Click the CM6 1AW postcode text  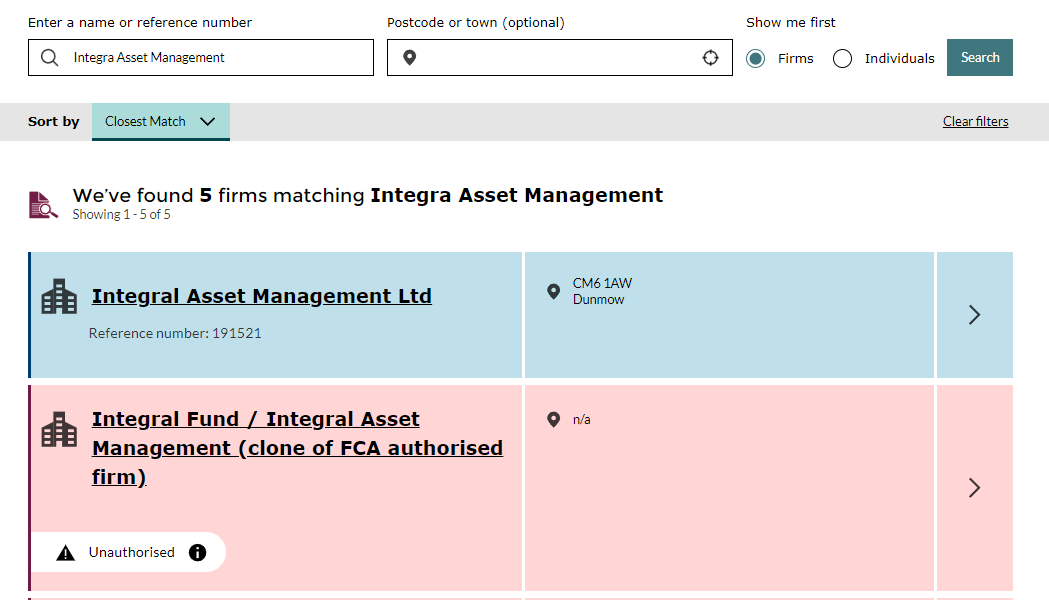pos(602,283)
